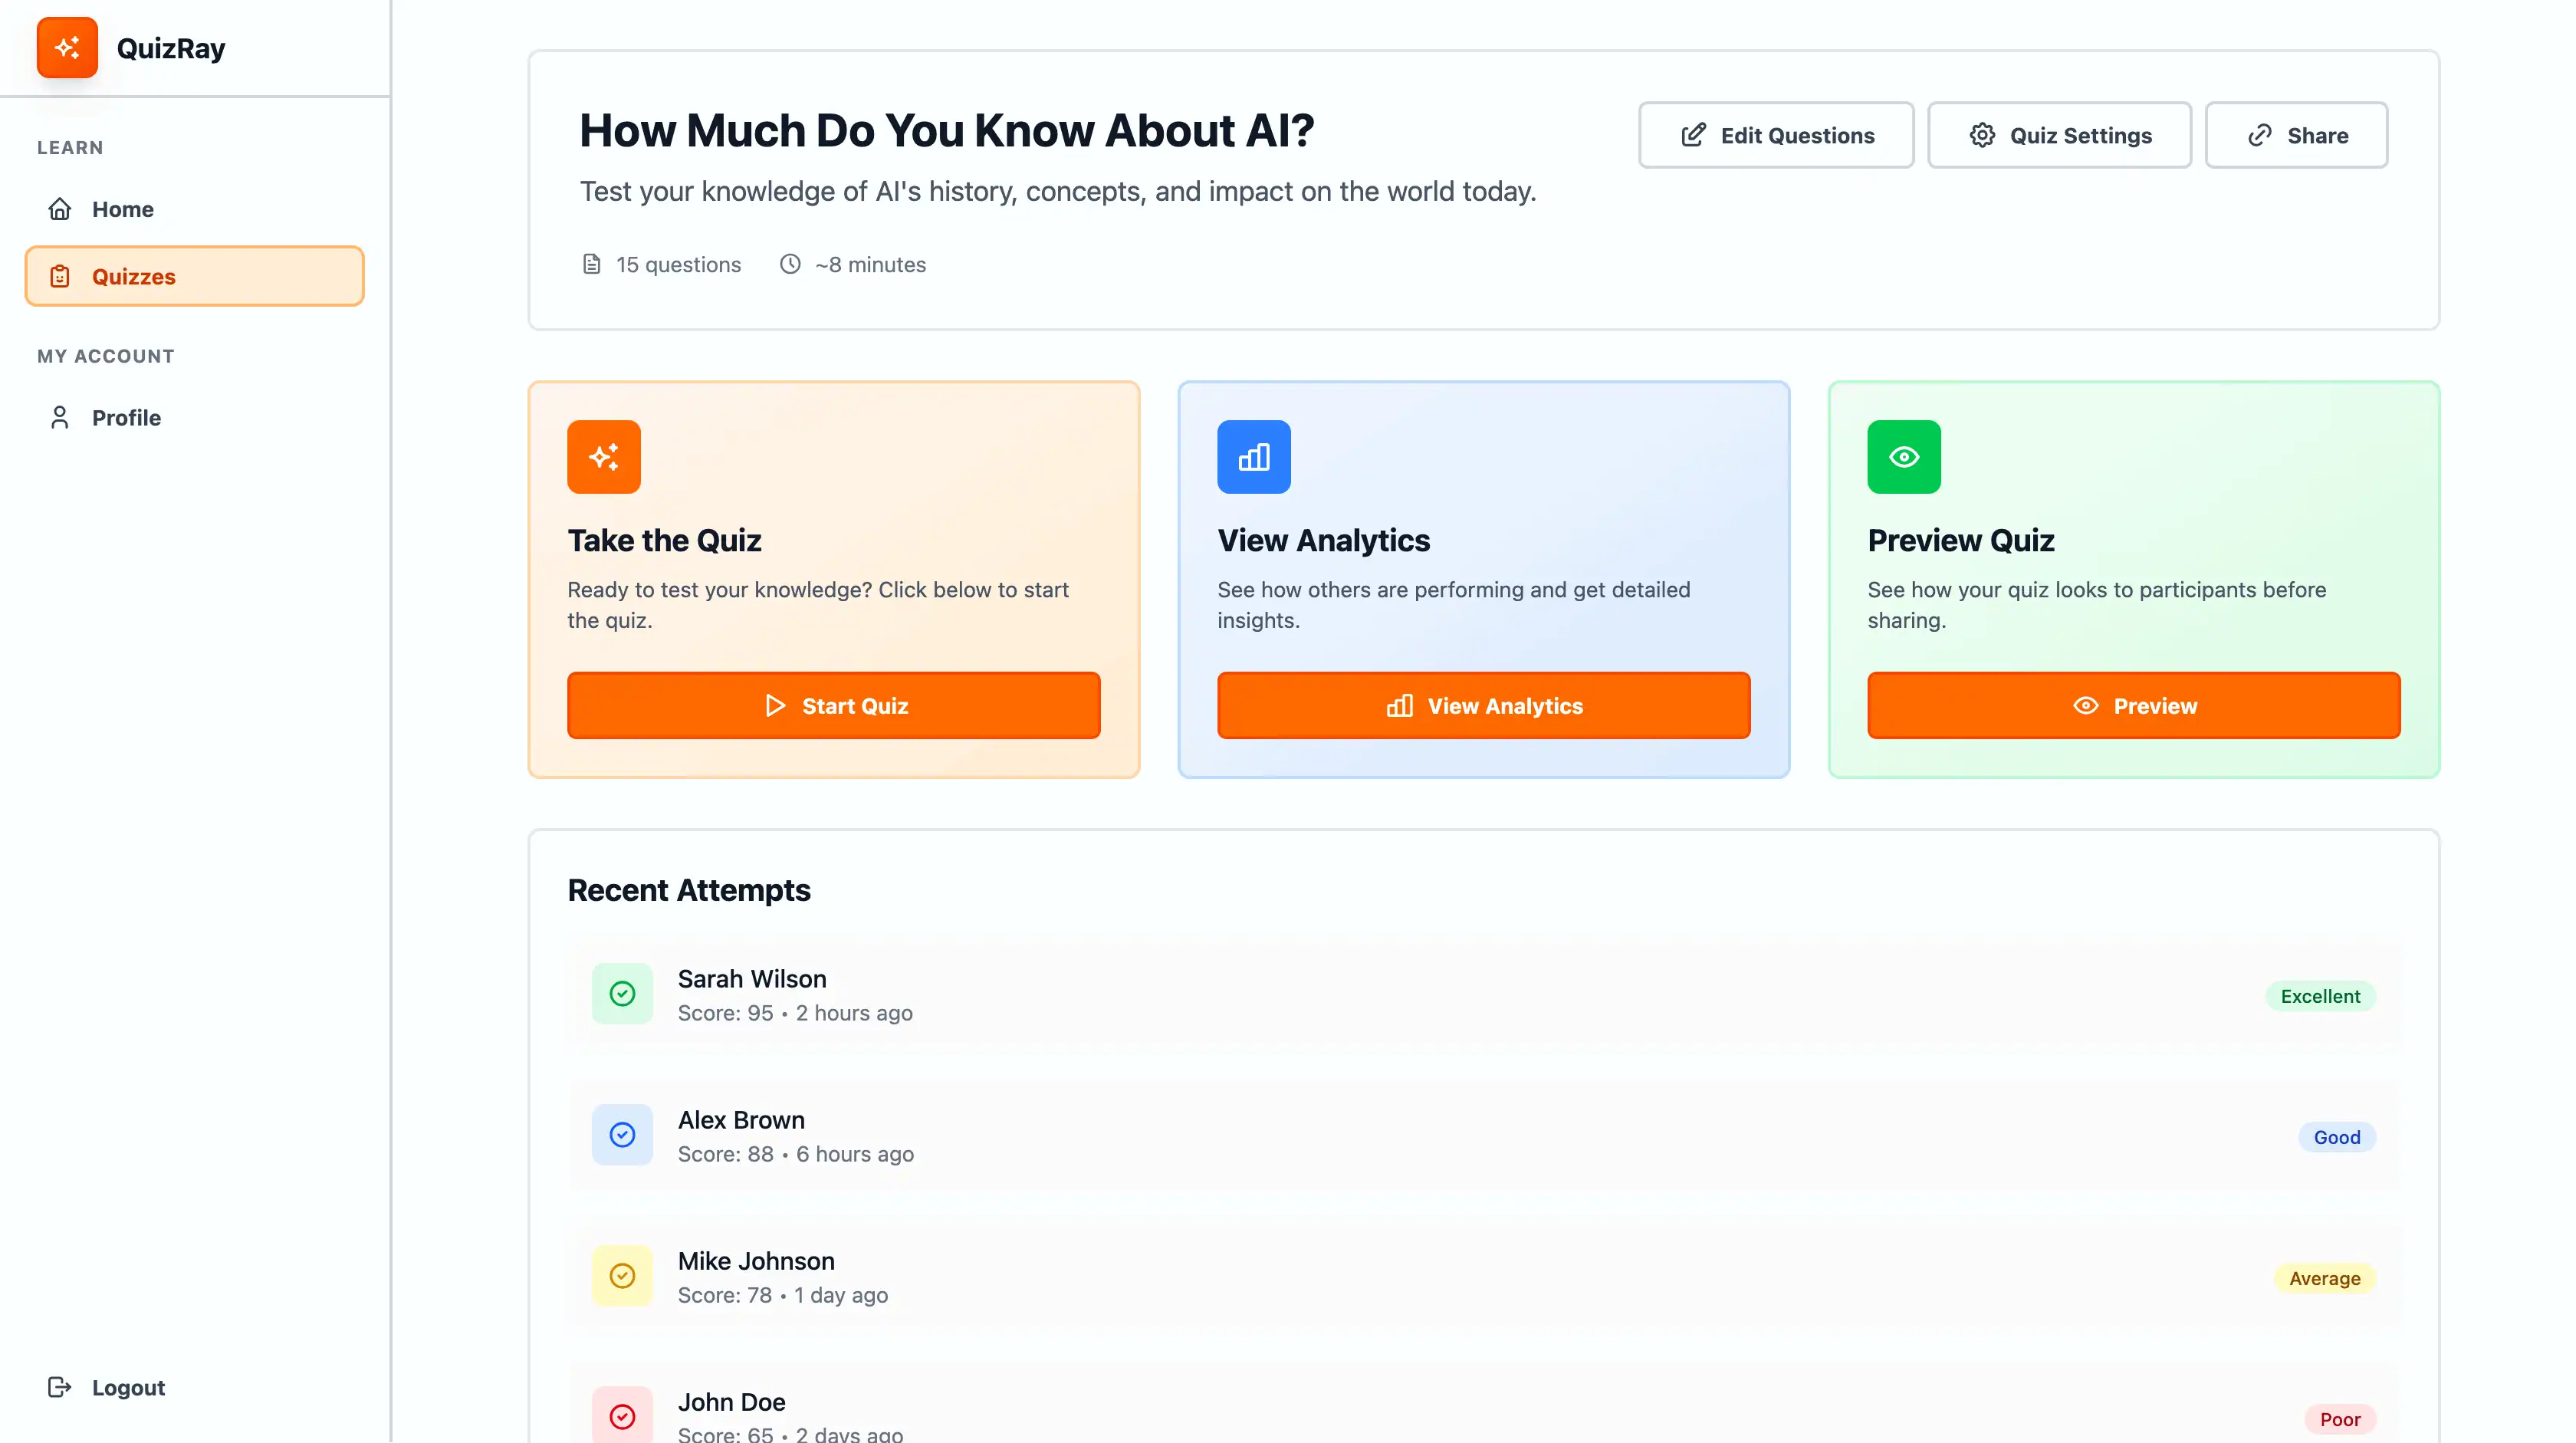Screen dimensions: 2576x1443
Task: Click the 'Preview Quiz' card heading
Action: pyautogui.click(x=1960, y=540)
